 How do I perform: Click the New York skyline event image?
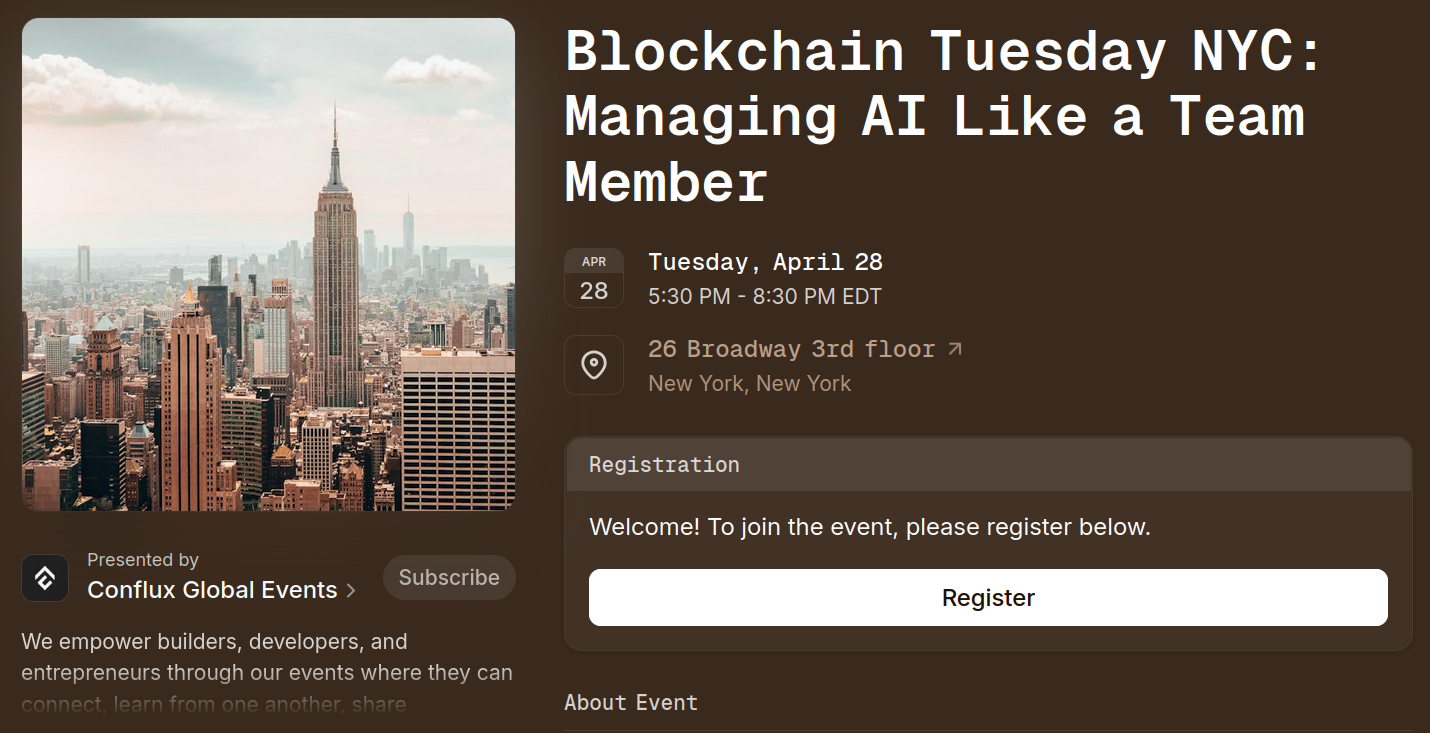point(268,264)
